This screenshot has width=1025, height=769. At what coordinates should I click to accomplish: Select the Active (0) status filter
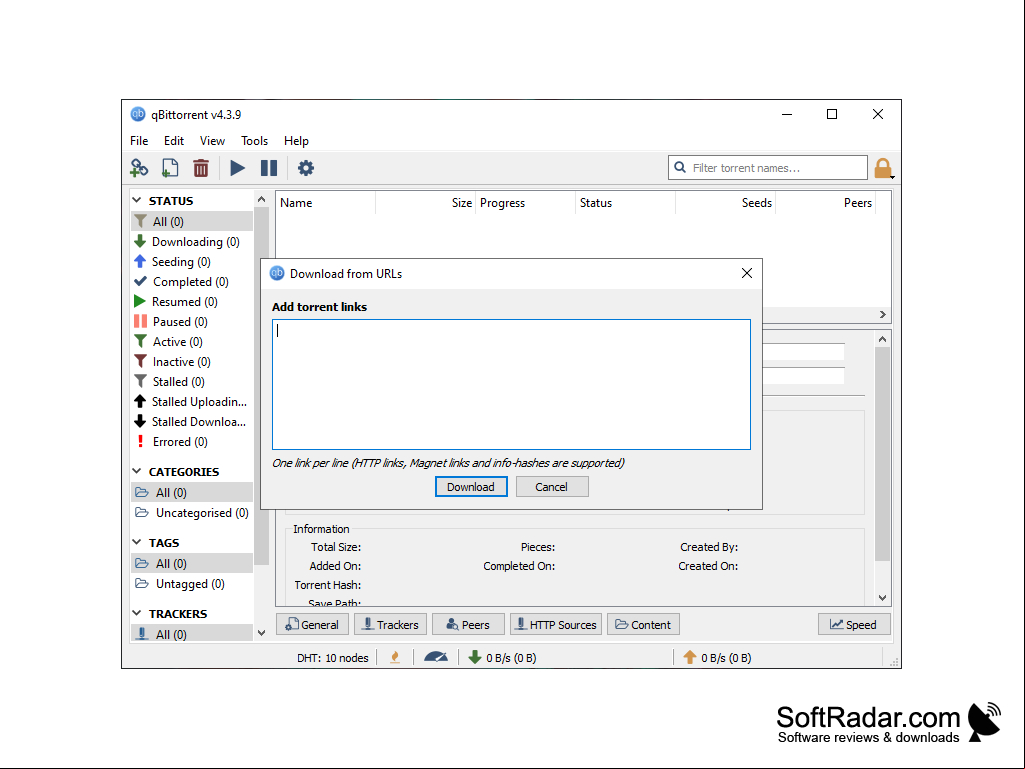point(192,342)
